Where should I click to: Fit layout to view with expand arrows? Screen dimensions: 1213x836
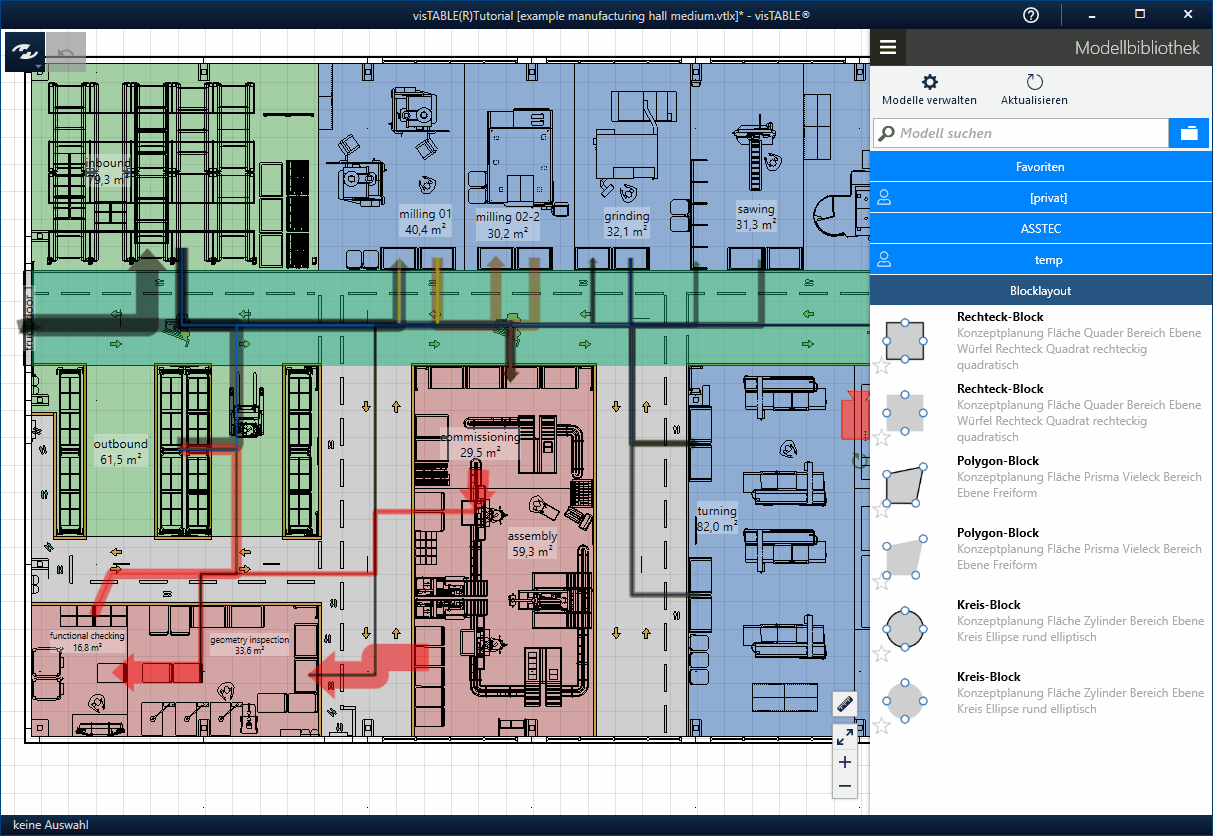[x=845, y=737]
